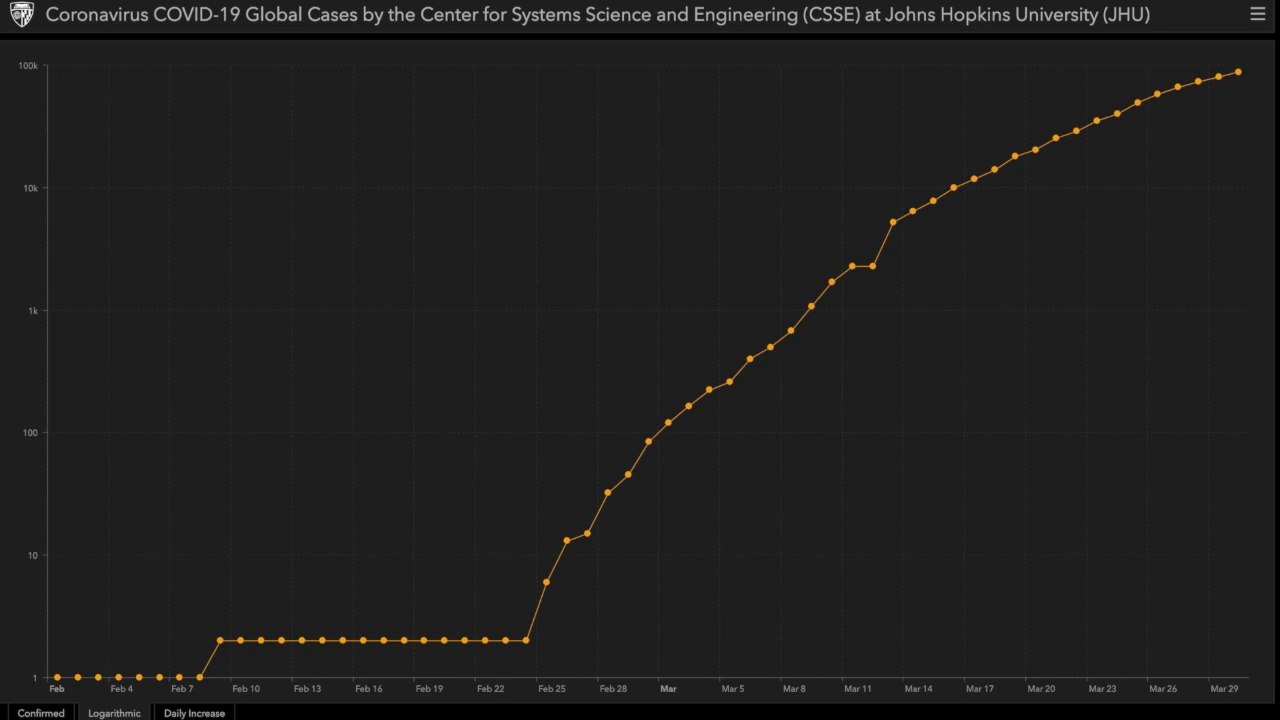Click the Mar 17 x-axis label

point(980,689)
